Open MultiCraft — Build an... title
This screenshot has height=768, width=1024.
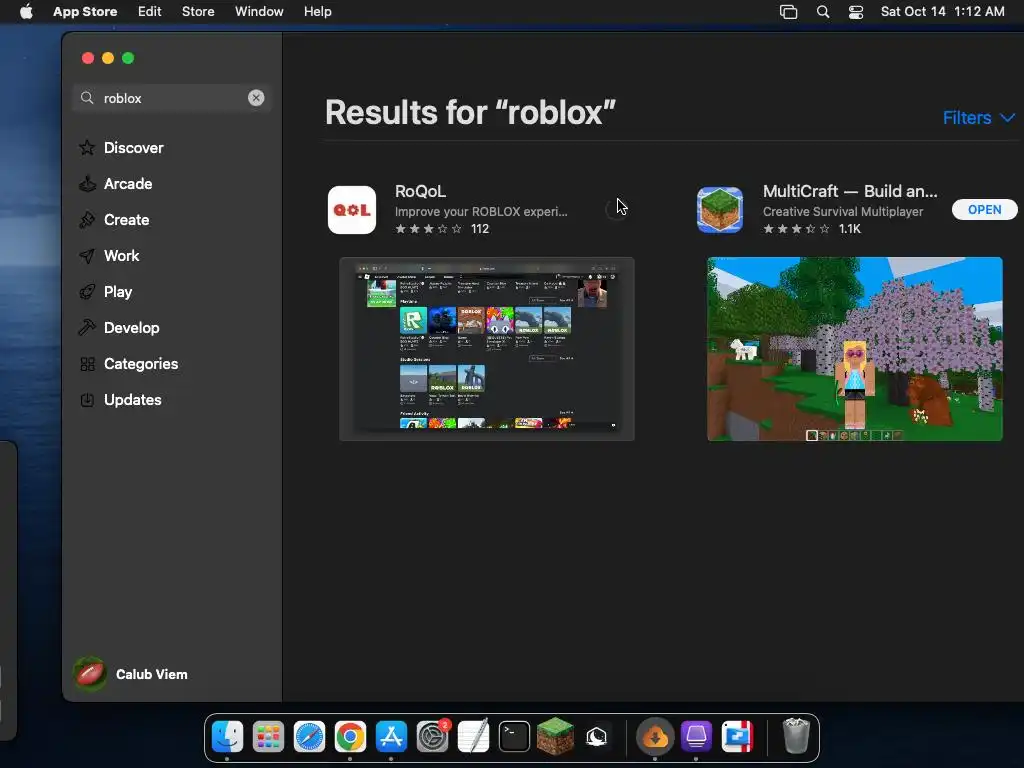(850, 191)
